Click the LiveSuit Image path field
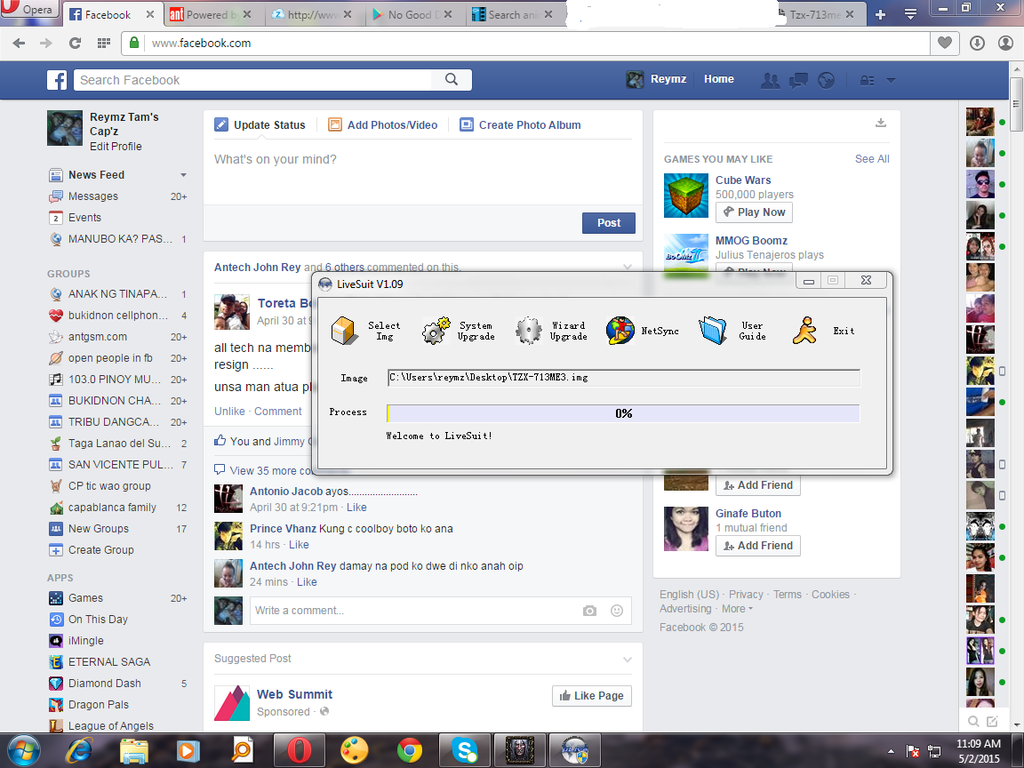This screenshot has height=768, width=1024. tap(624, 377)
